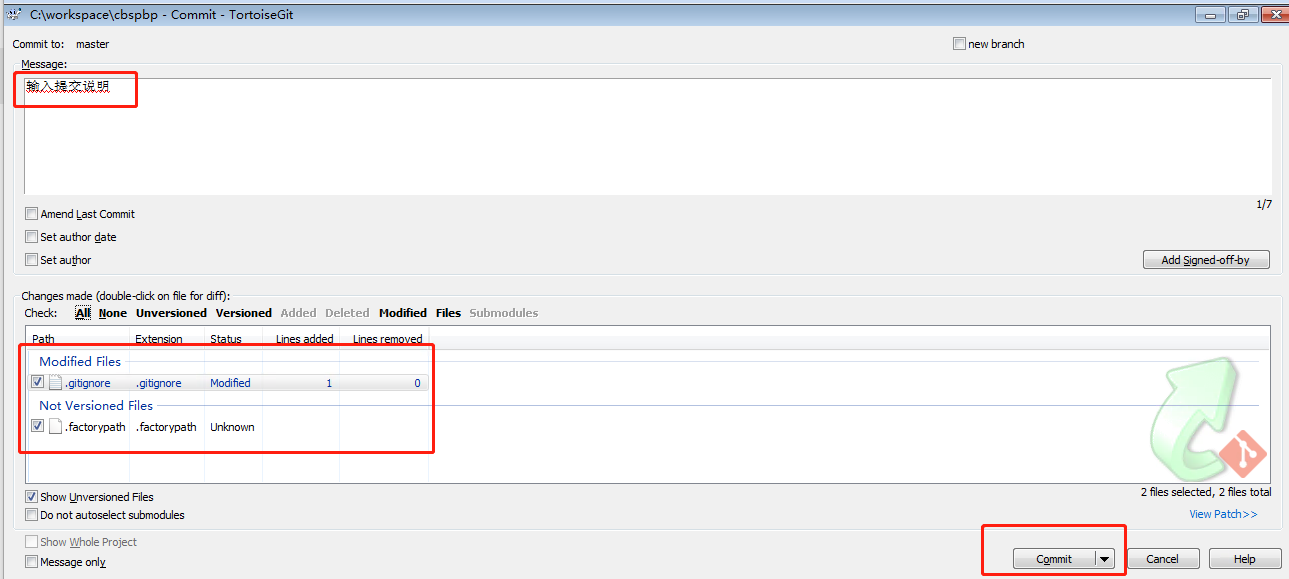The height and width of the screenshot is (579, 1289).
Task: Open the Commit button dropdown arrow
Action: [1104, 559]
